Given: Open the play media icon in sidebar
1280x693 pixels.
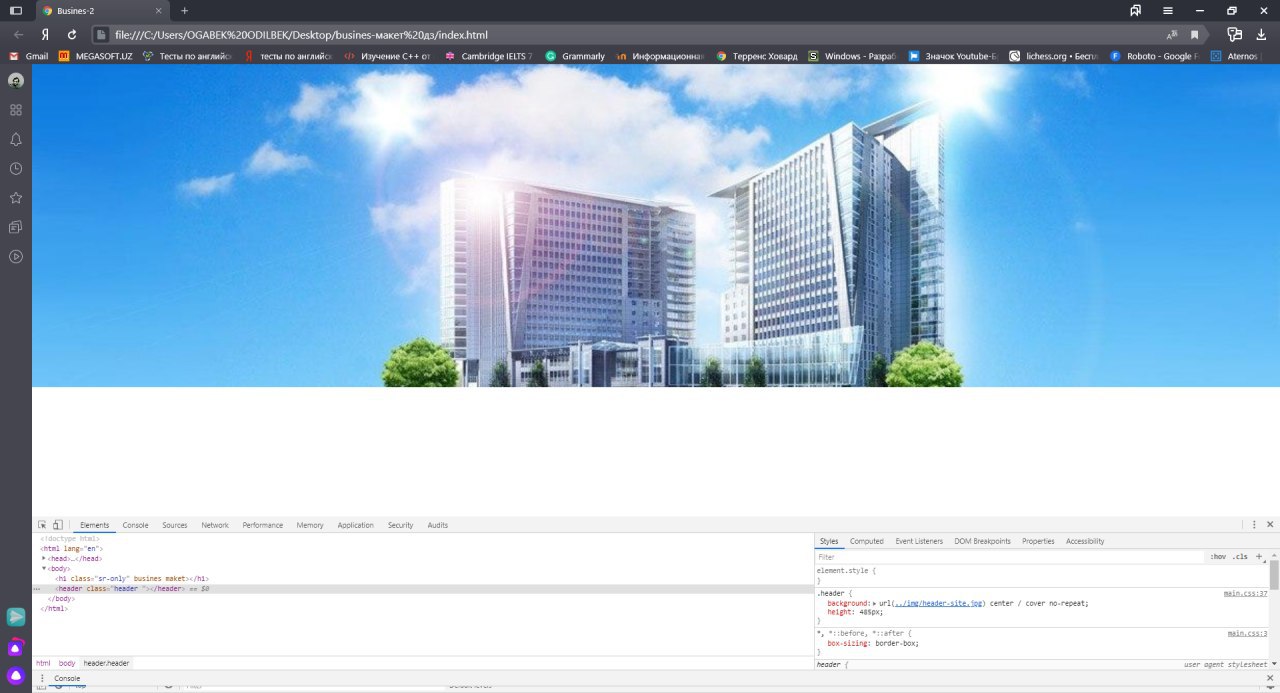Looking at the screenshot, I should (16, 256).
